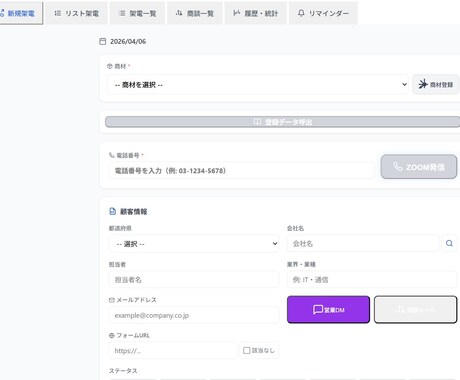
Task: Click the grey 登録データ呼出 bar button
Action: pos(282,122)
